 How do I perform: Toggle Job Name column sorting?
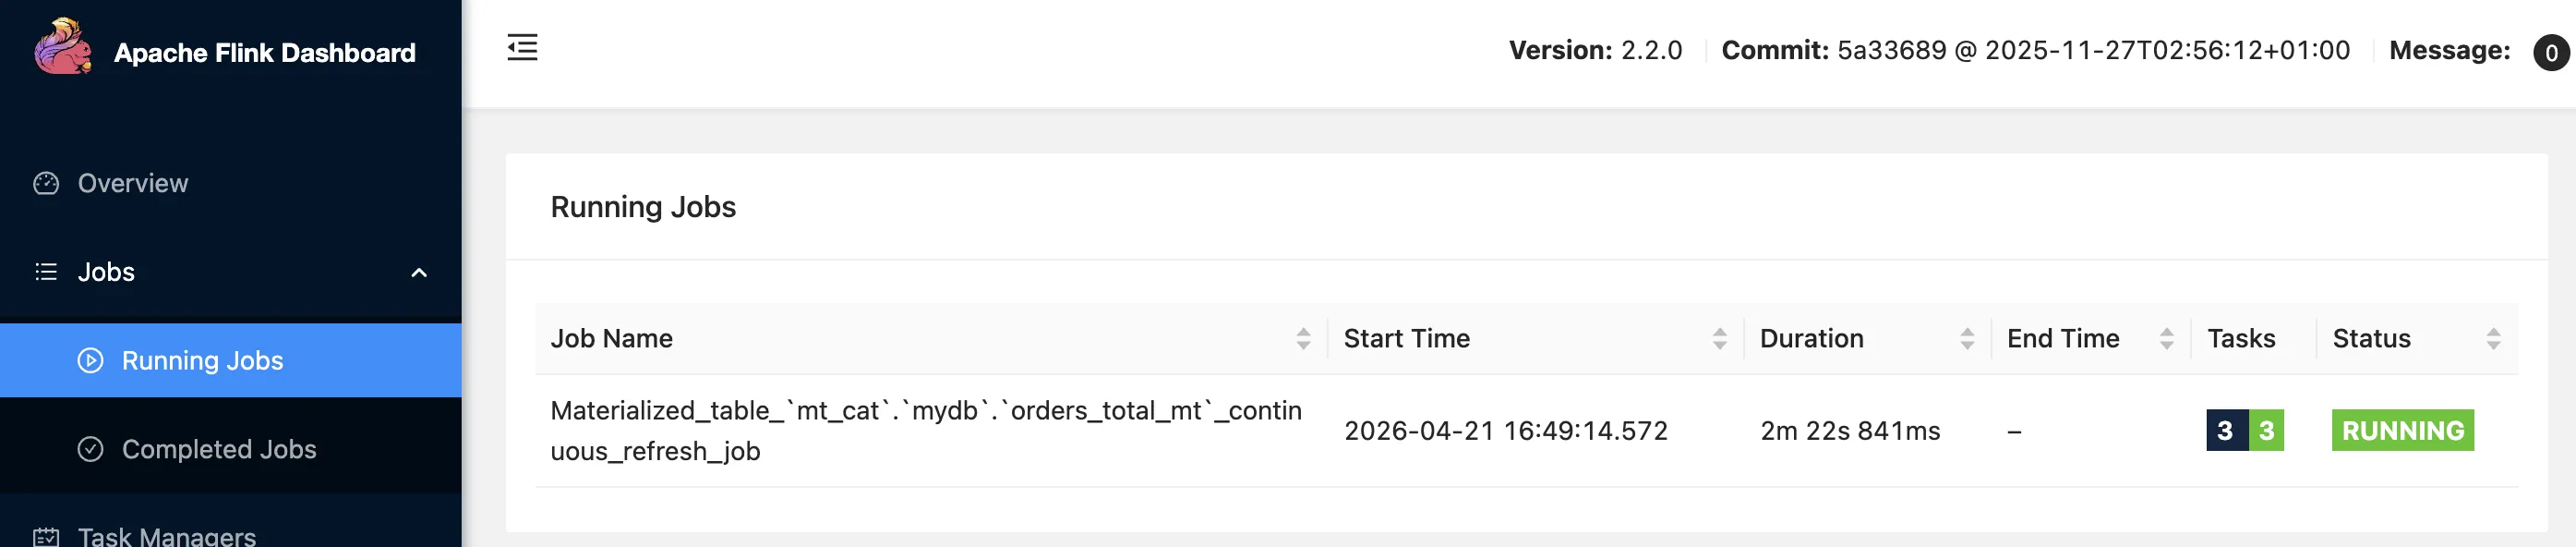coord(1302,338)
